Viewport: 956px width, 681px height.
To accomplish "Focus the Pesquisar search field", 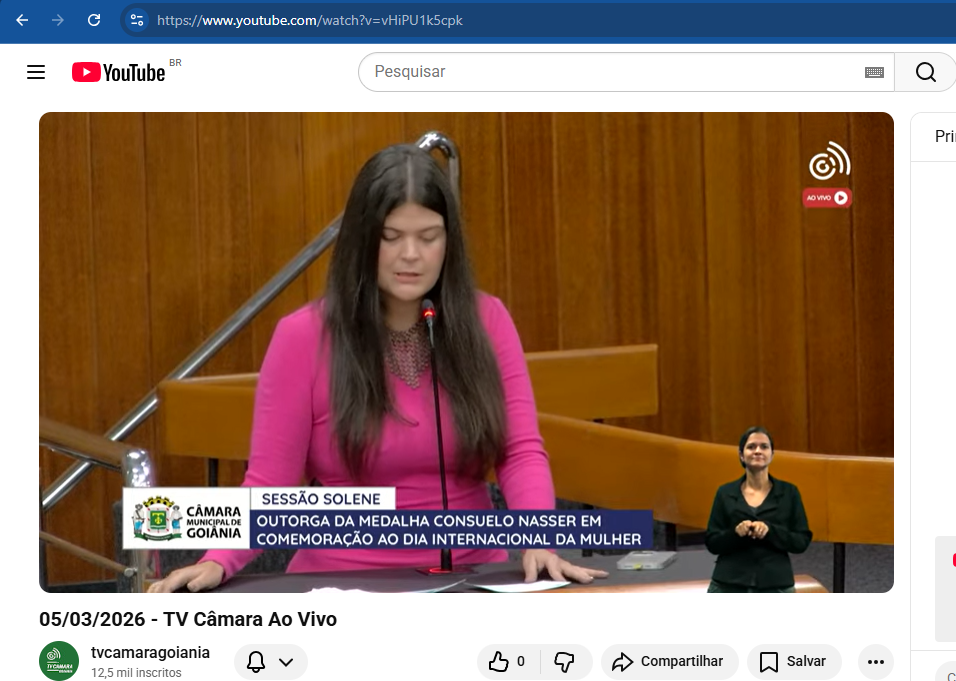I will click(610, 72).
